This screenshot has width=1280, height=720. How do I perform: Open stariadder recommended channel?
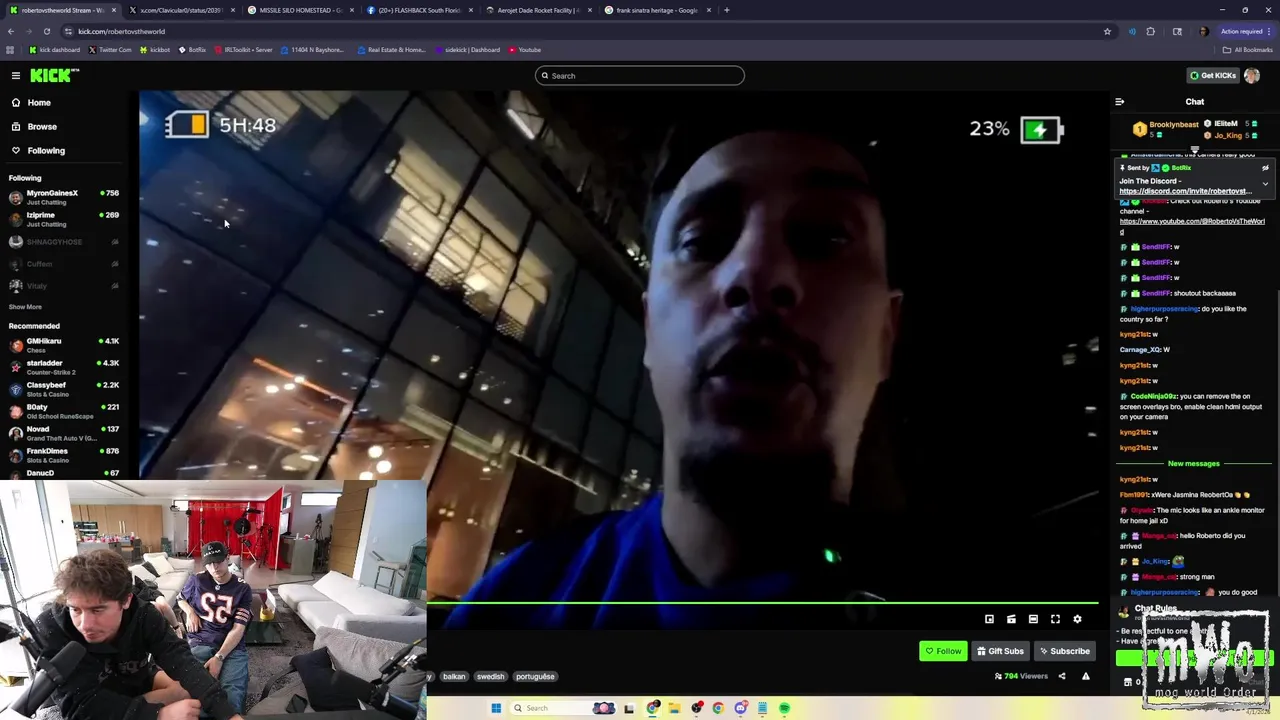[64, 367]
